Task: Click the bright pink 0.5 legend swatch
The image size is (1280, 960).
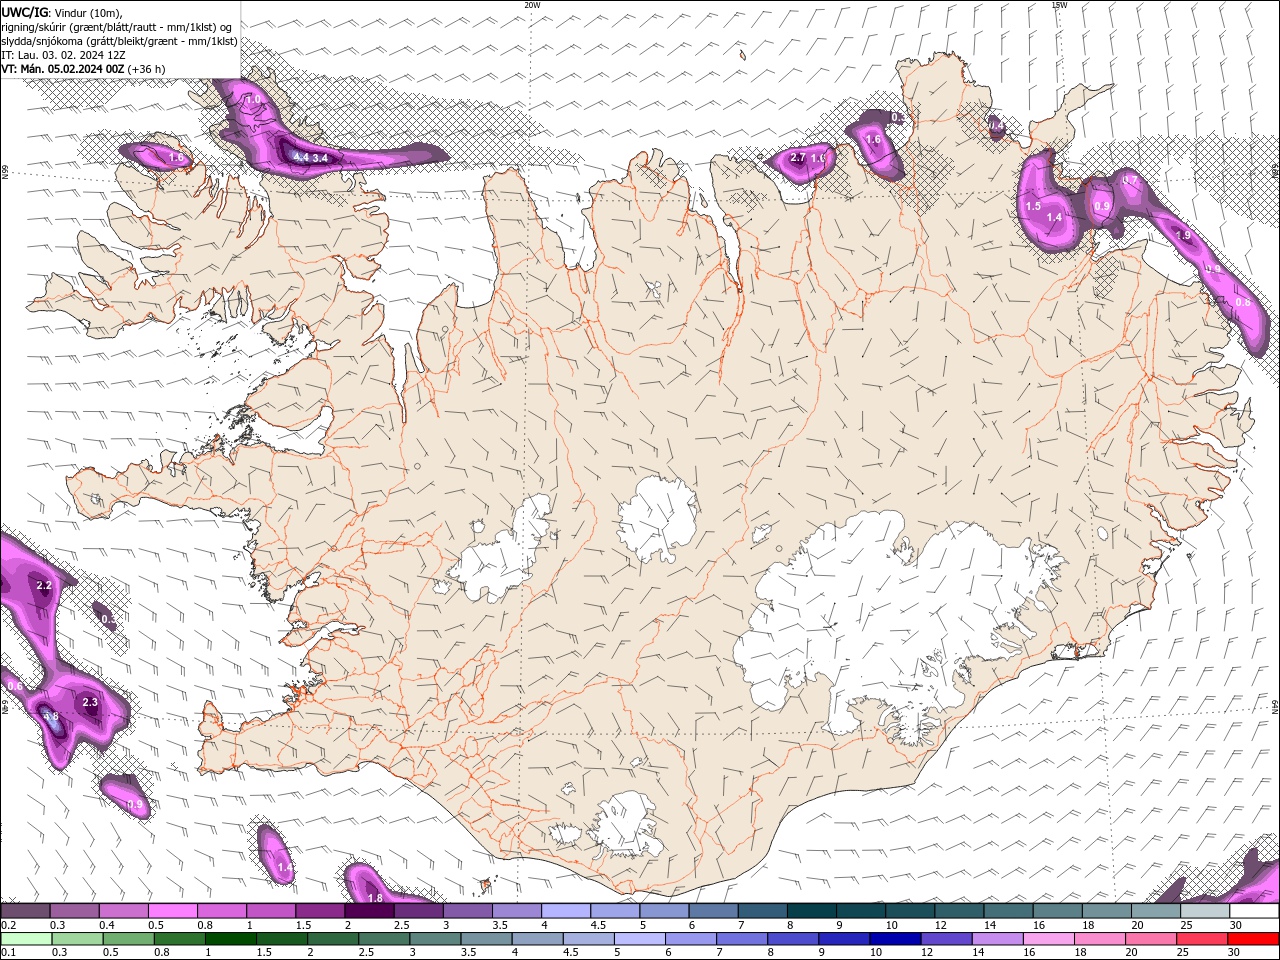Action: (x=172, y=910)
